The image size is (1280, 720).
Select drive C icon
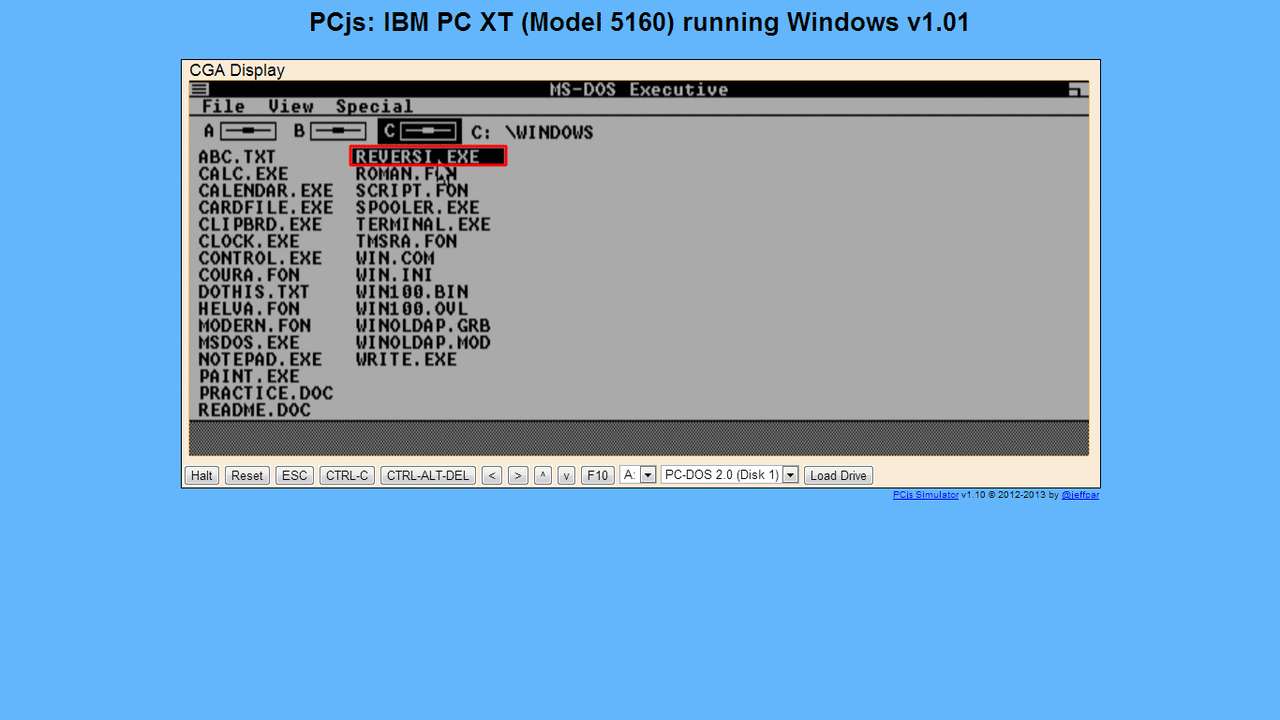420,131
